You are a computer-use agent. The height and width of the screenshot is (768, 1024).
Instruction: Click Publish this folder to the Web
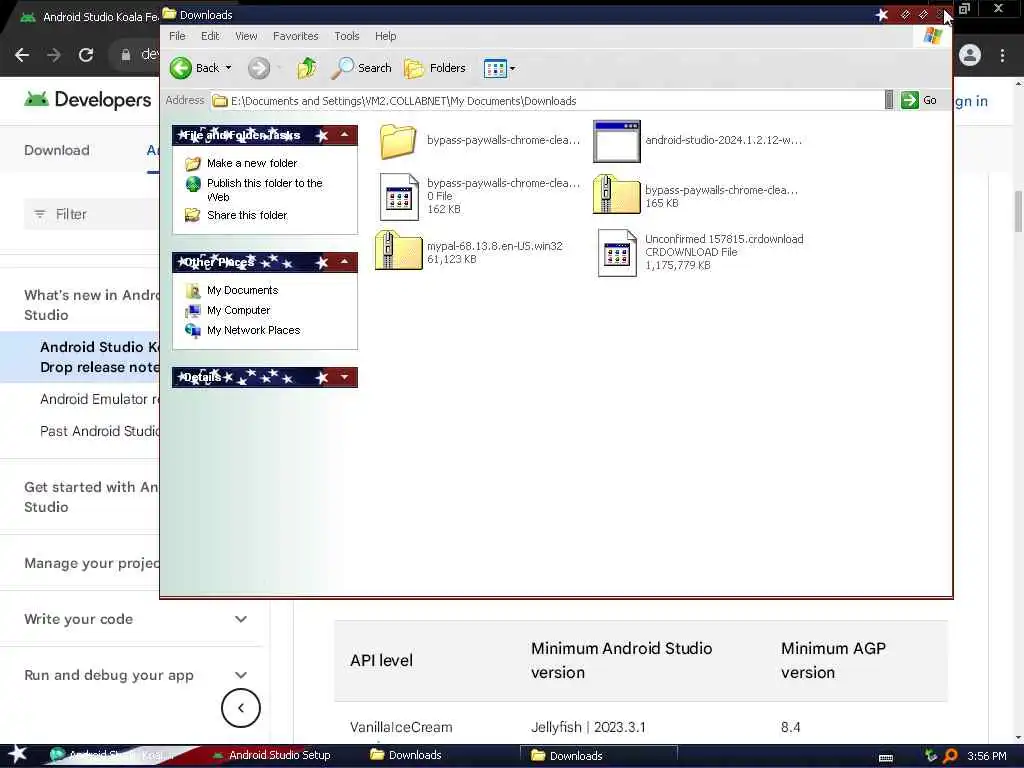[264, 189]
